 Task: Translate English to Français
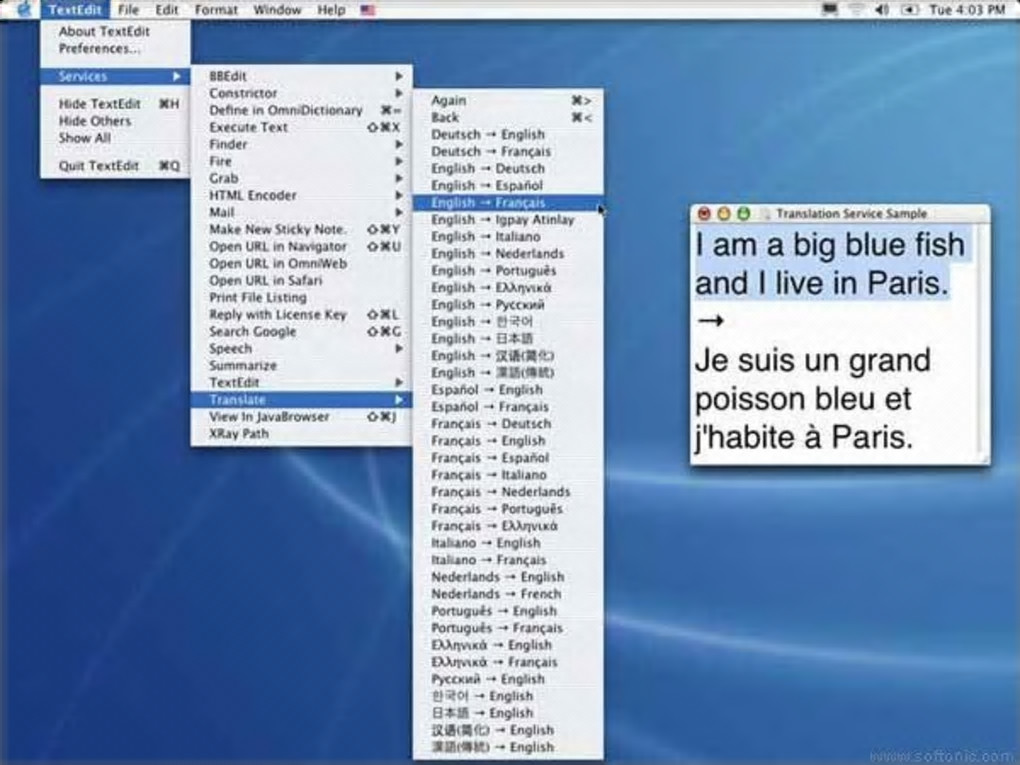[508, 203]
